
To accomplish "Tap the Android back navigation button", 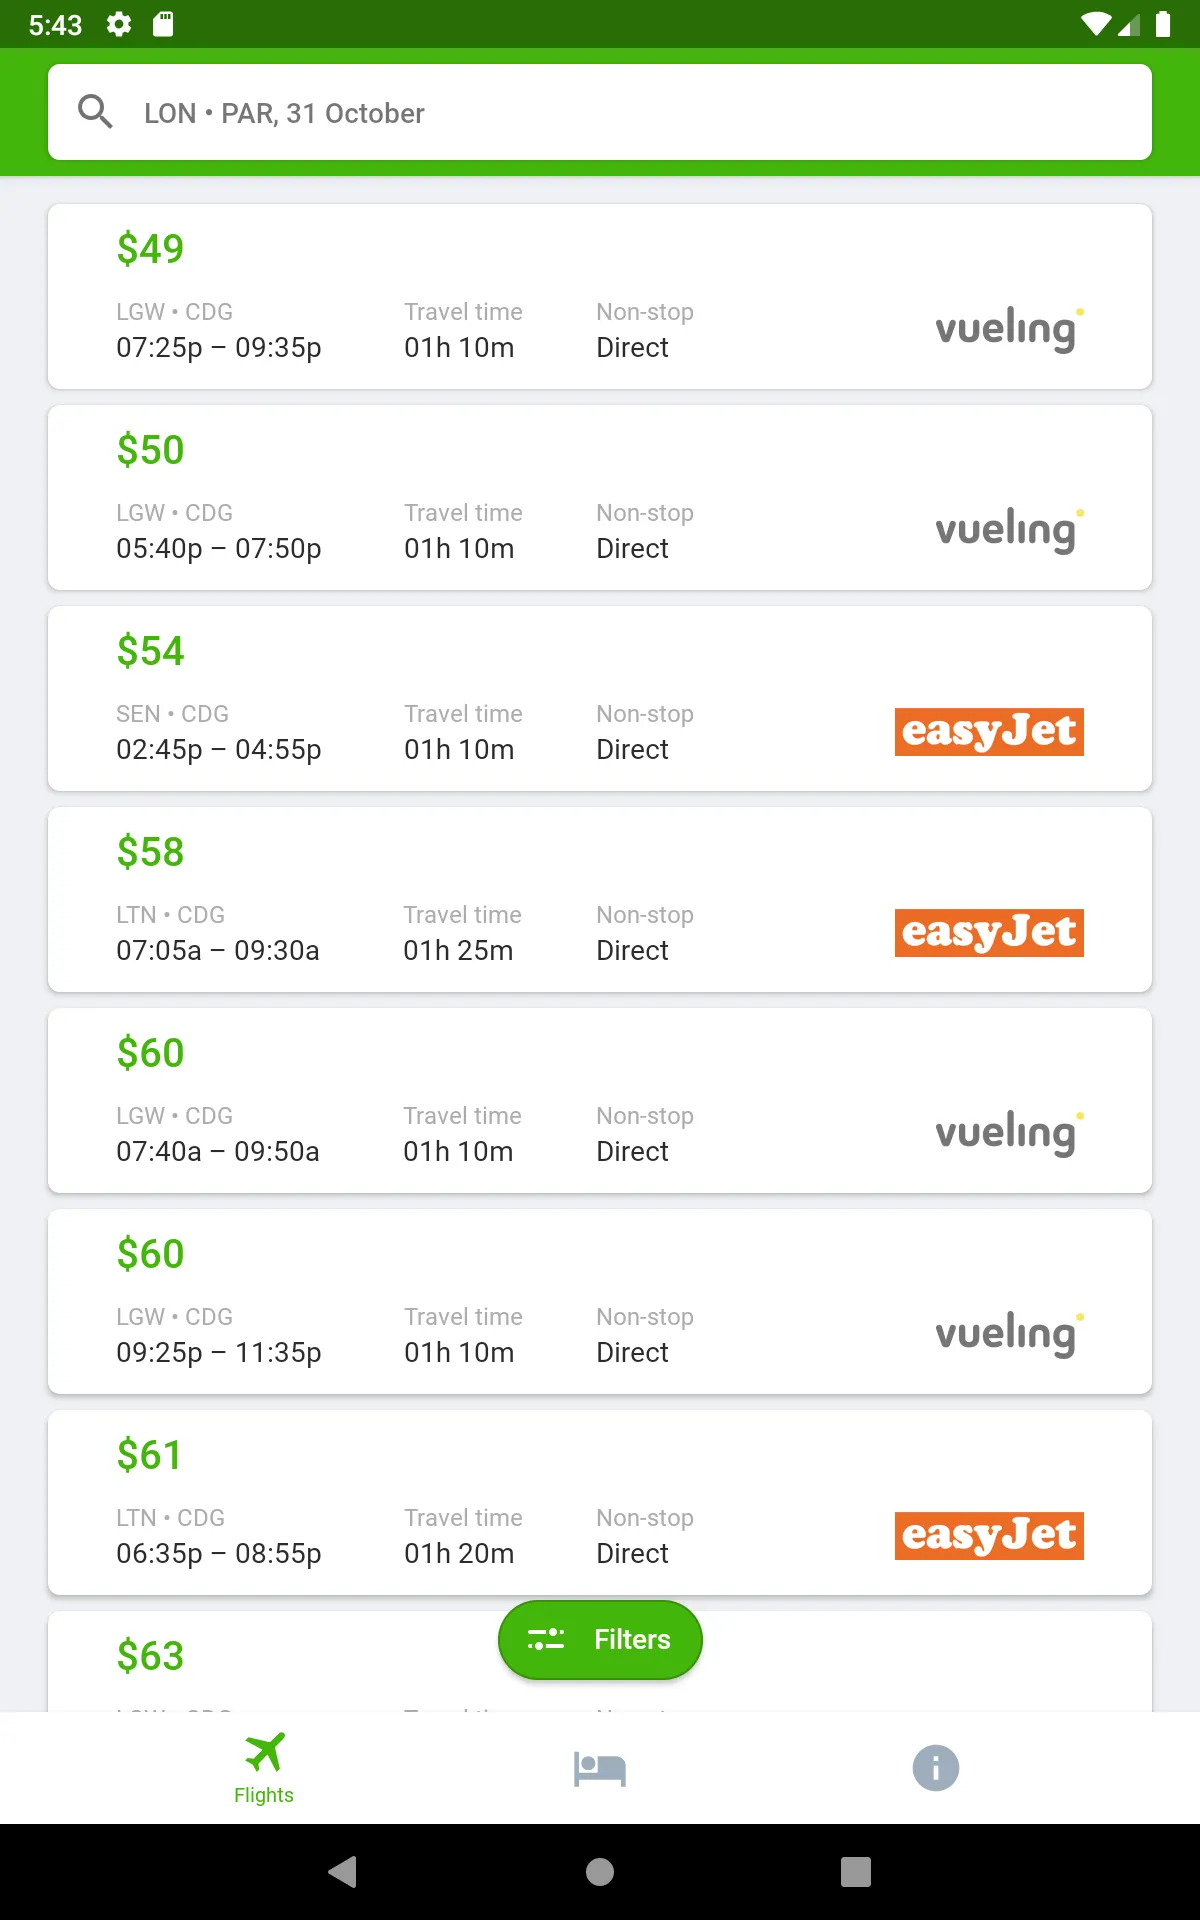I will tap(343, 1871).
